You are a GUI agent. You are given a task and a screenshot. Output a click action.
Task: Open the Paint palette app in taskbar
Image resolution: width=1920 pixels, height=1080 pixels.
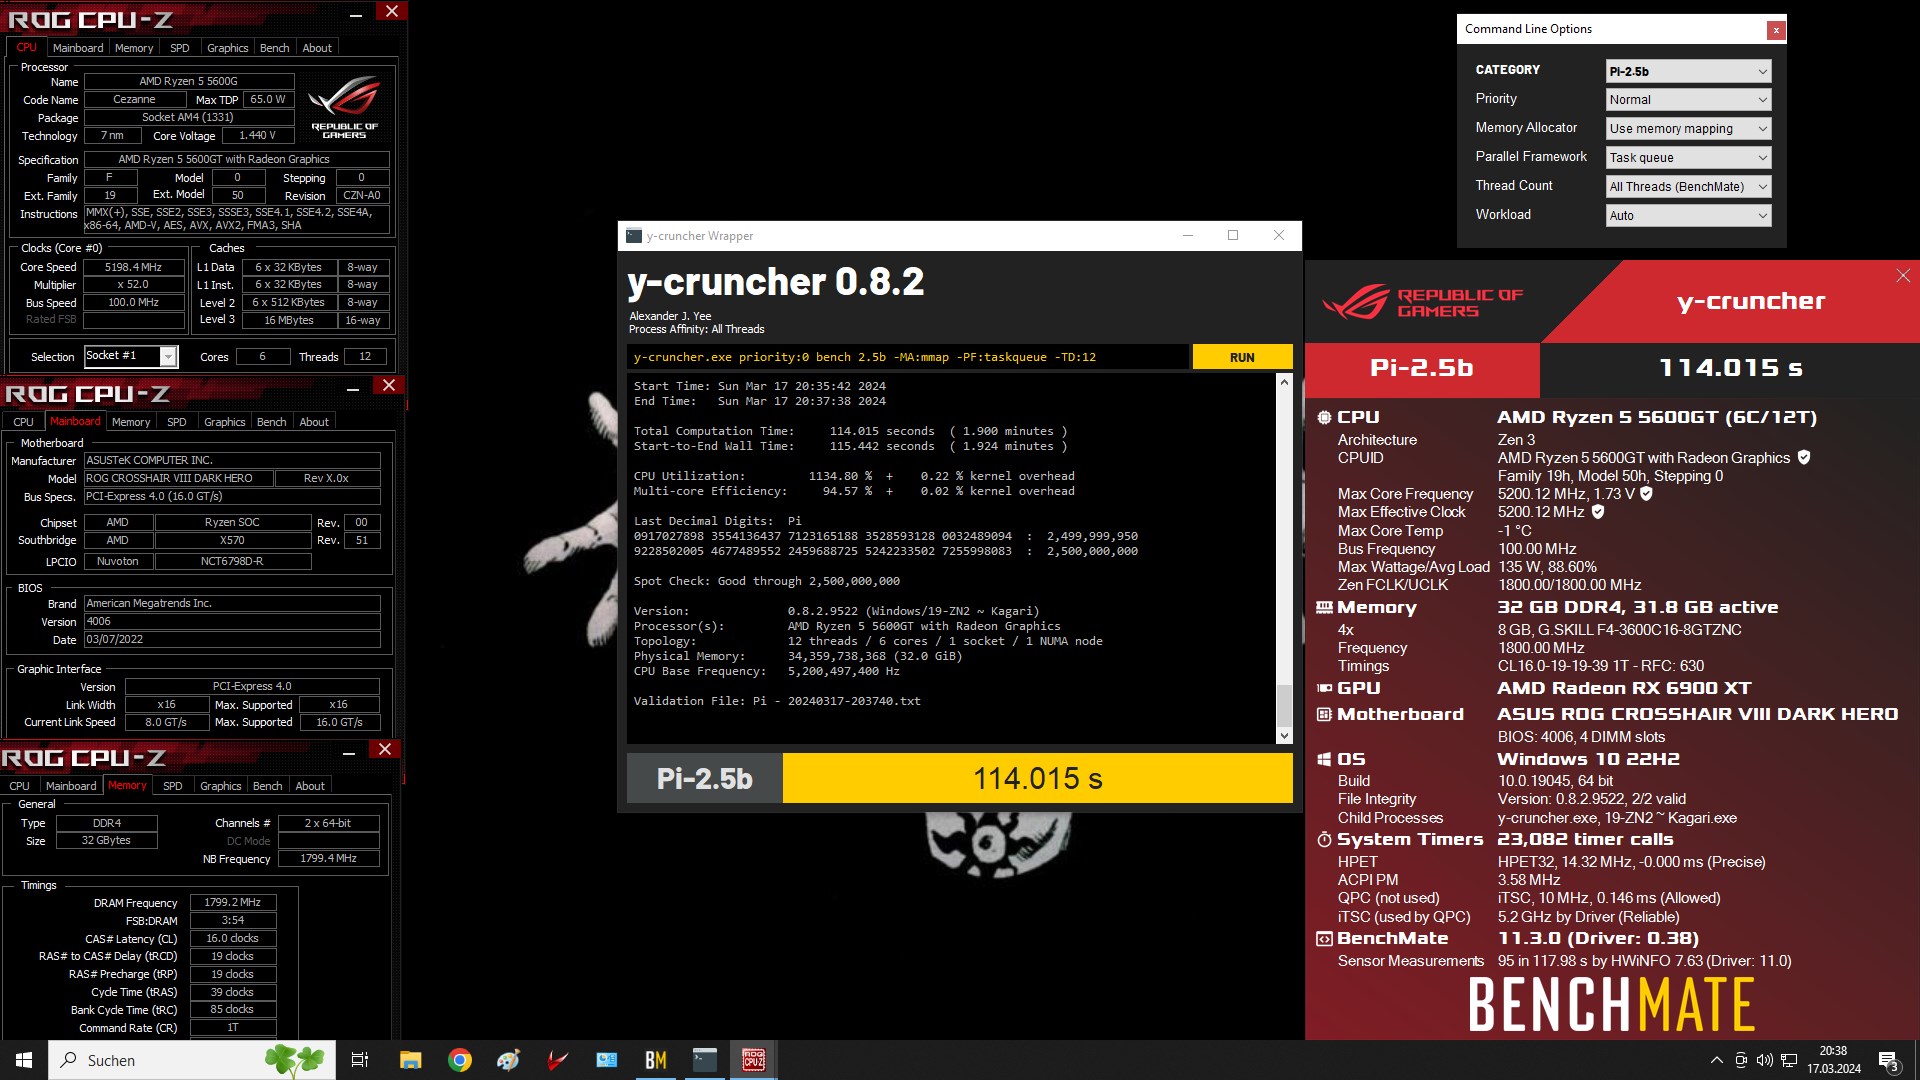(x=508, y=1060)
